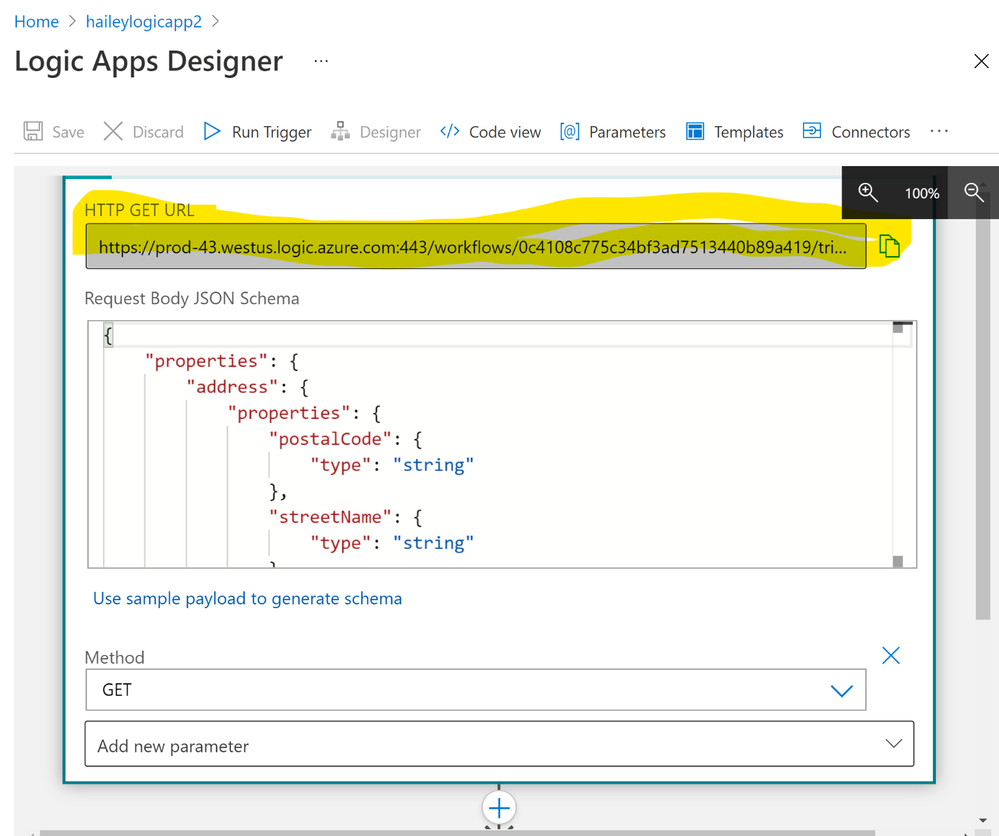Screen dimensions: 999x836
Task: Click the Parameters @ icon
Action: (570, 131)
